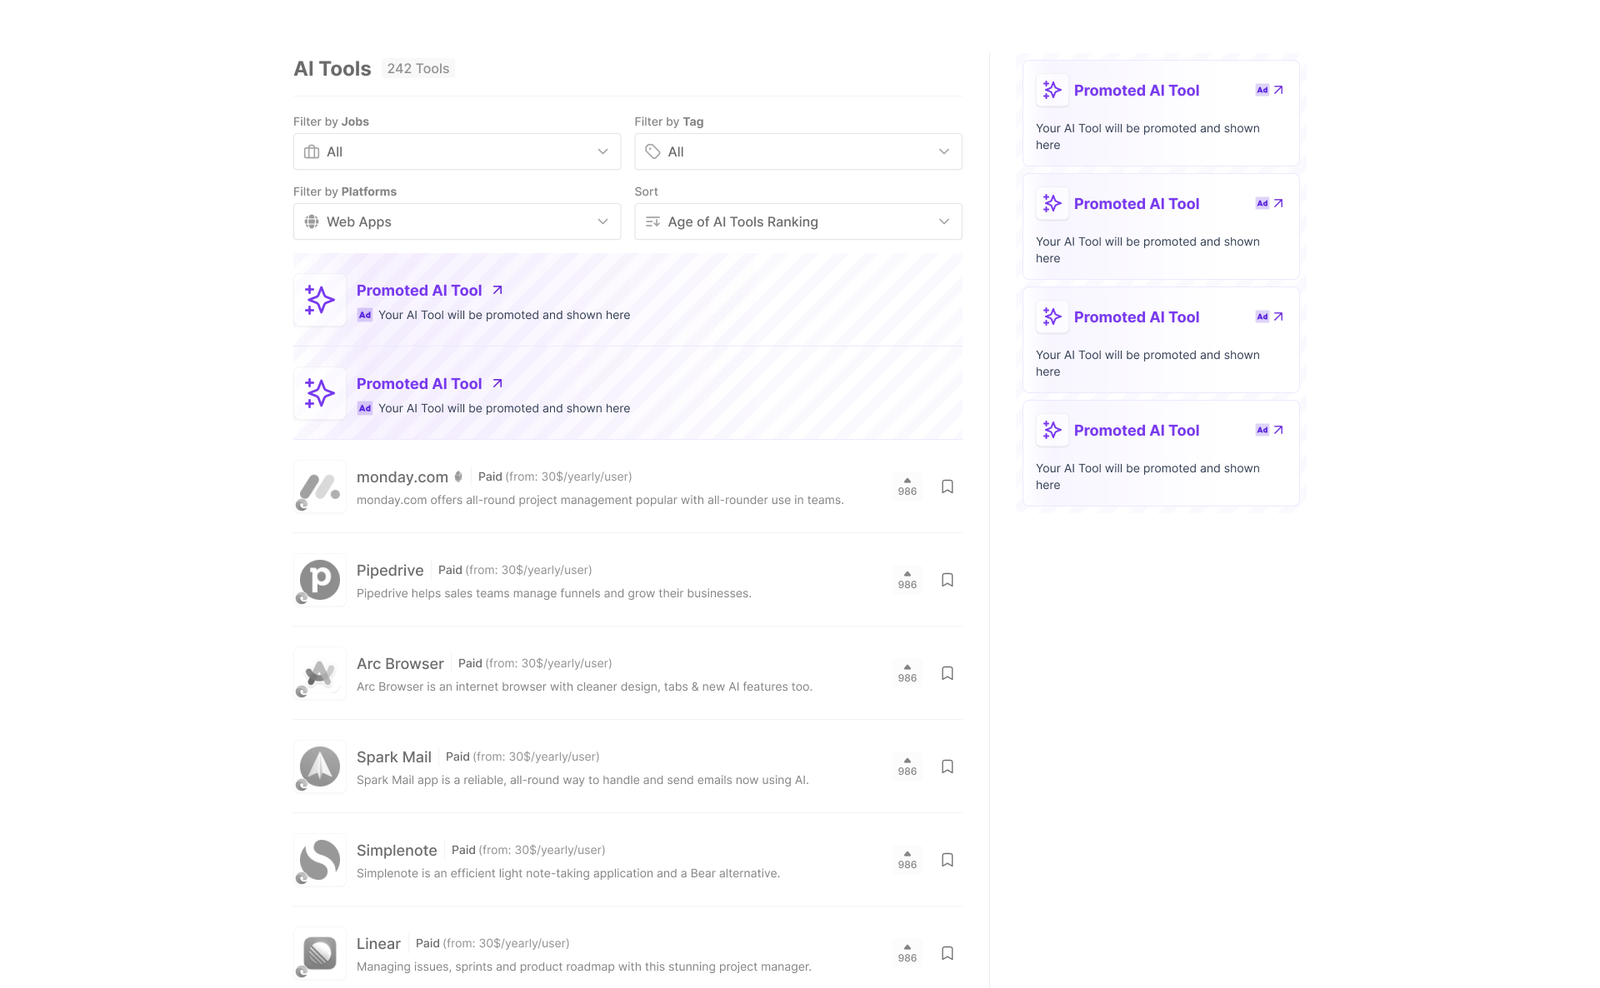The image size is (1600, 988).
Task: Click the Linear logo icon
Action: 320,953
